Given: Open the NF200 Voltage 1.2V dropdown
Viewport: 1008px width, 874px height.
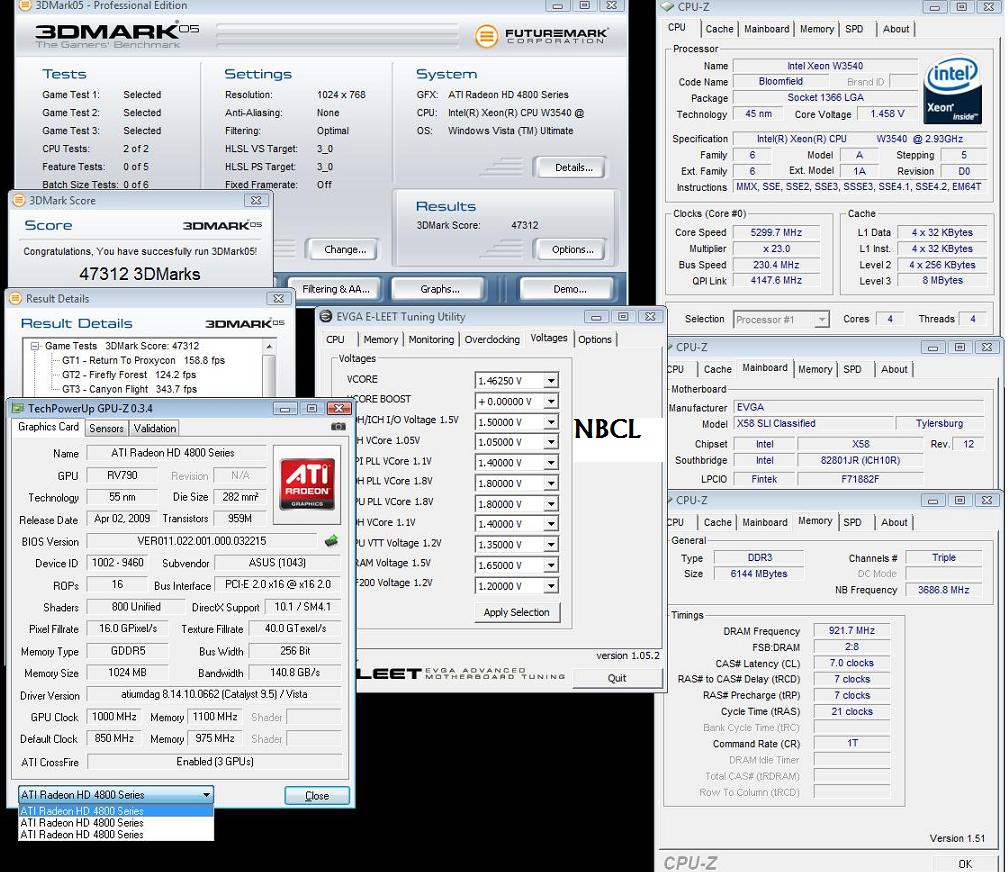Looking at the screenshot, I should coord(551,586).
